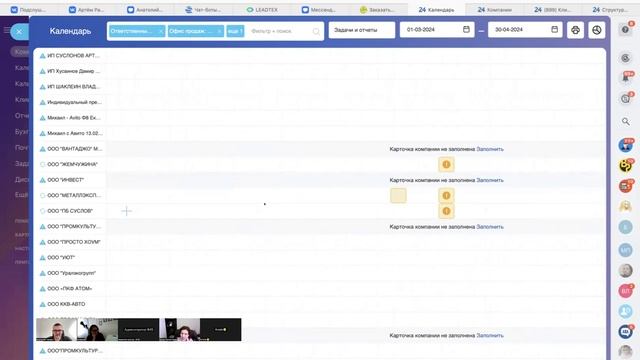The width and height of the screenshot is (640, 360).
Task: Switch to the LEADTEX browser tab
Action: [x=262, y=9]
